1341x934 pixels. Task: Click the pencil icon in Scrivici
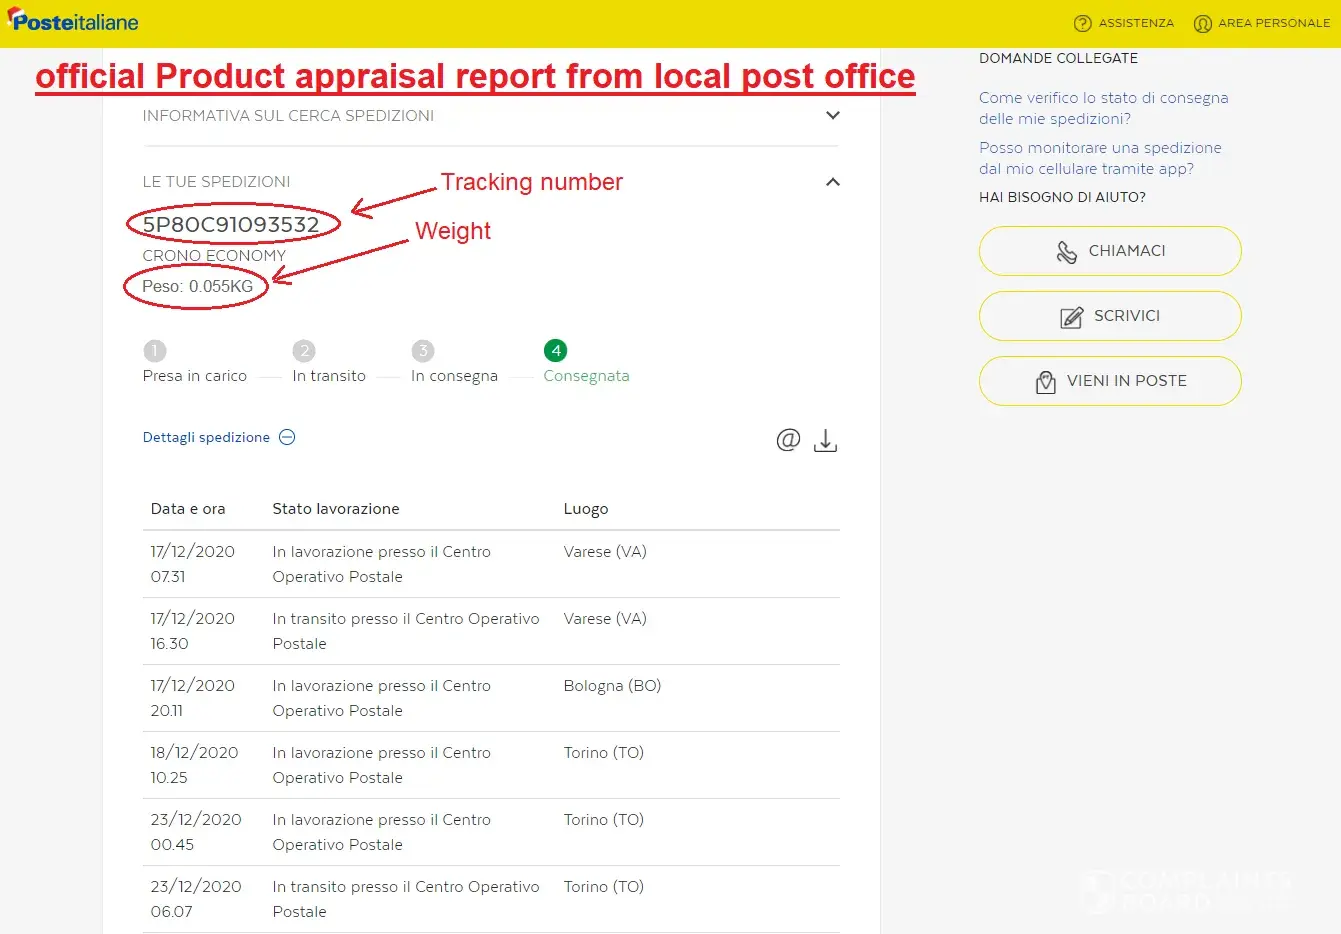(x=1071, y=317)
